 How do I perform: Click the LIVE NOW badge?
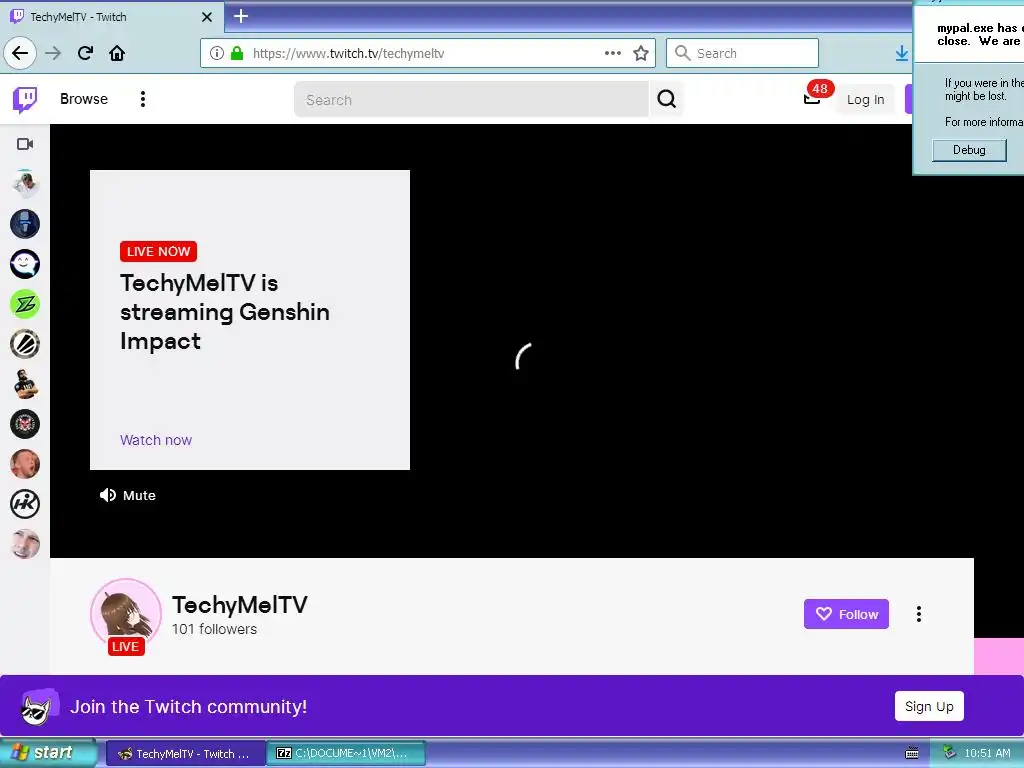pos(158,251)
